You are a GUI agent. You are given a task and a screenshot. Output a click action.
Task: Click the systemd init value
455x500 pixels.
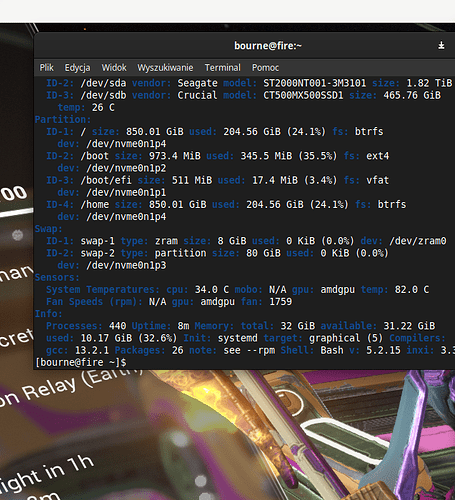pyautogui.click(x=238, y=338)
